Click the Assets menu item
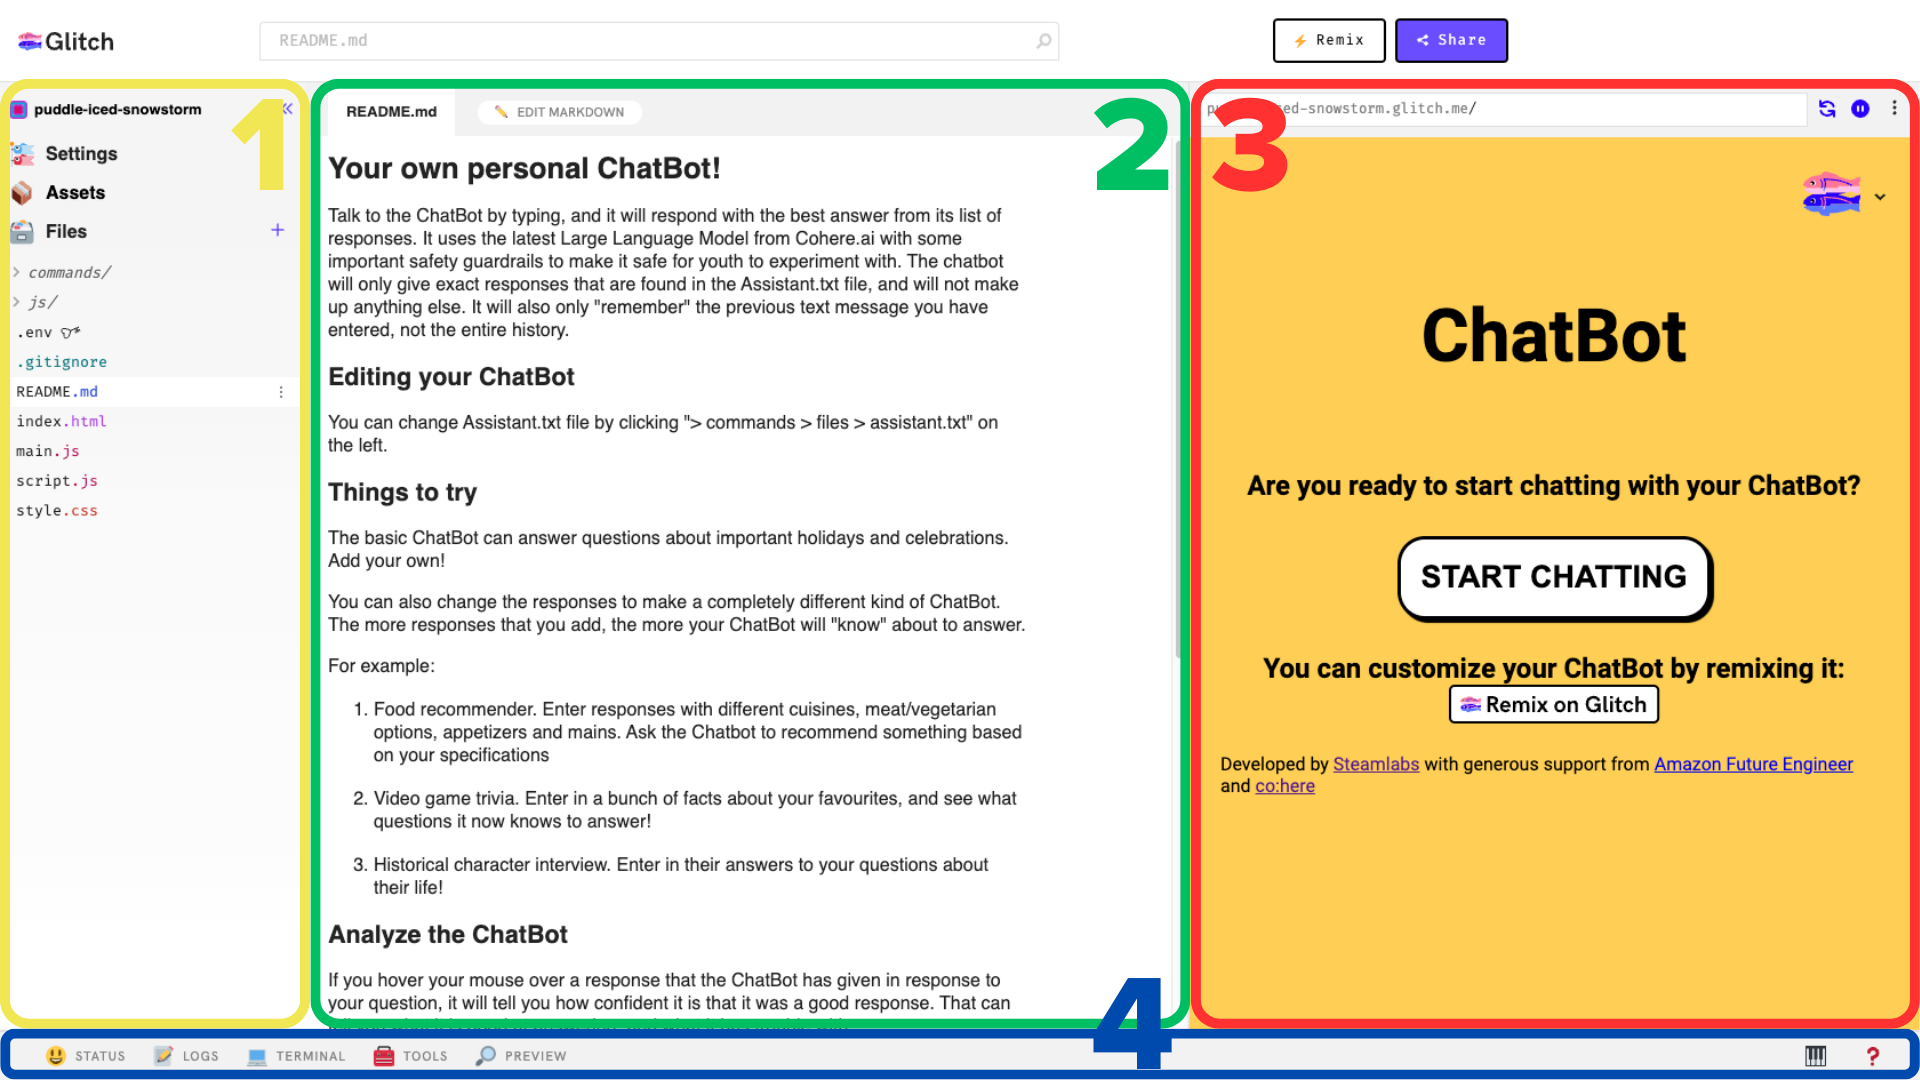 click(x=75, y=191)
